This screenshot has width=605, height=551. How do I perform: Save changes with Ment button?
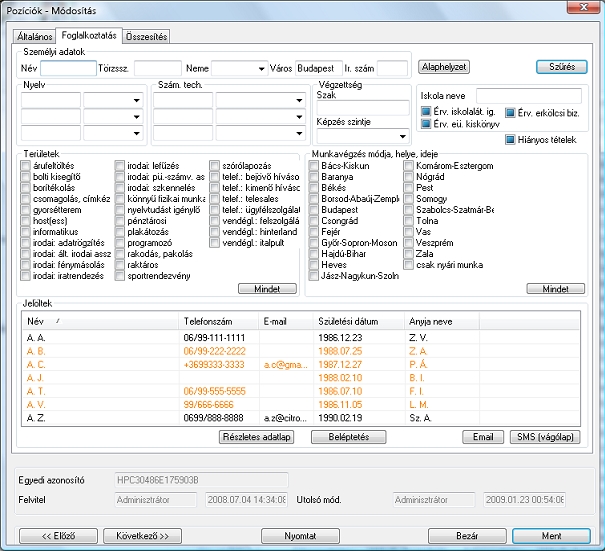pyautogui.click(x=551, y=536)
